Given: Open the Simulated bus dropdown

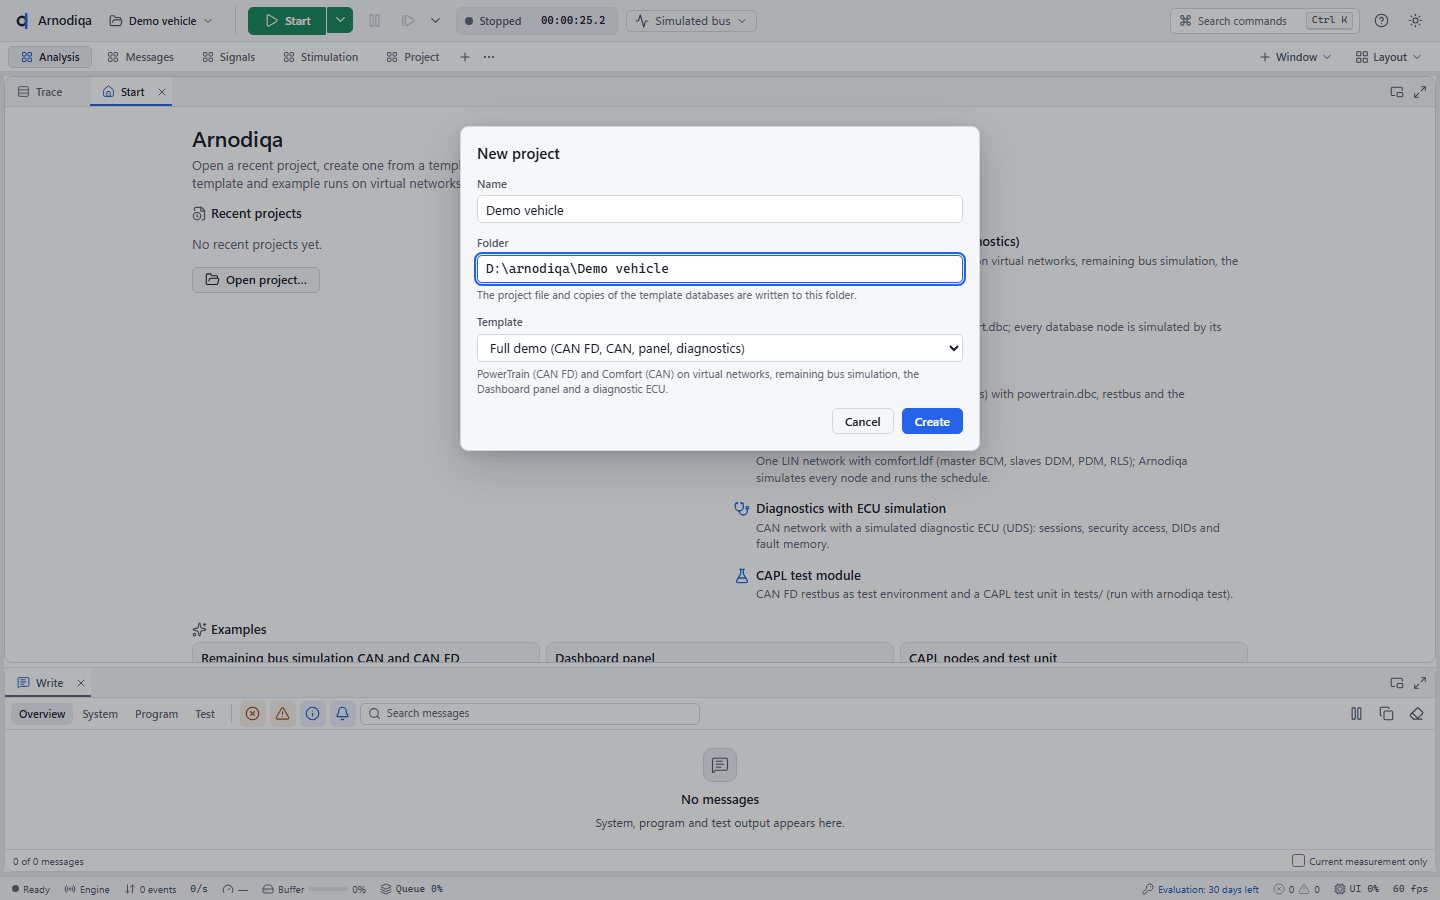Looking at the screenshot, I should pyautogui.click(x=691, y=20).
